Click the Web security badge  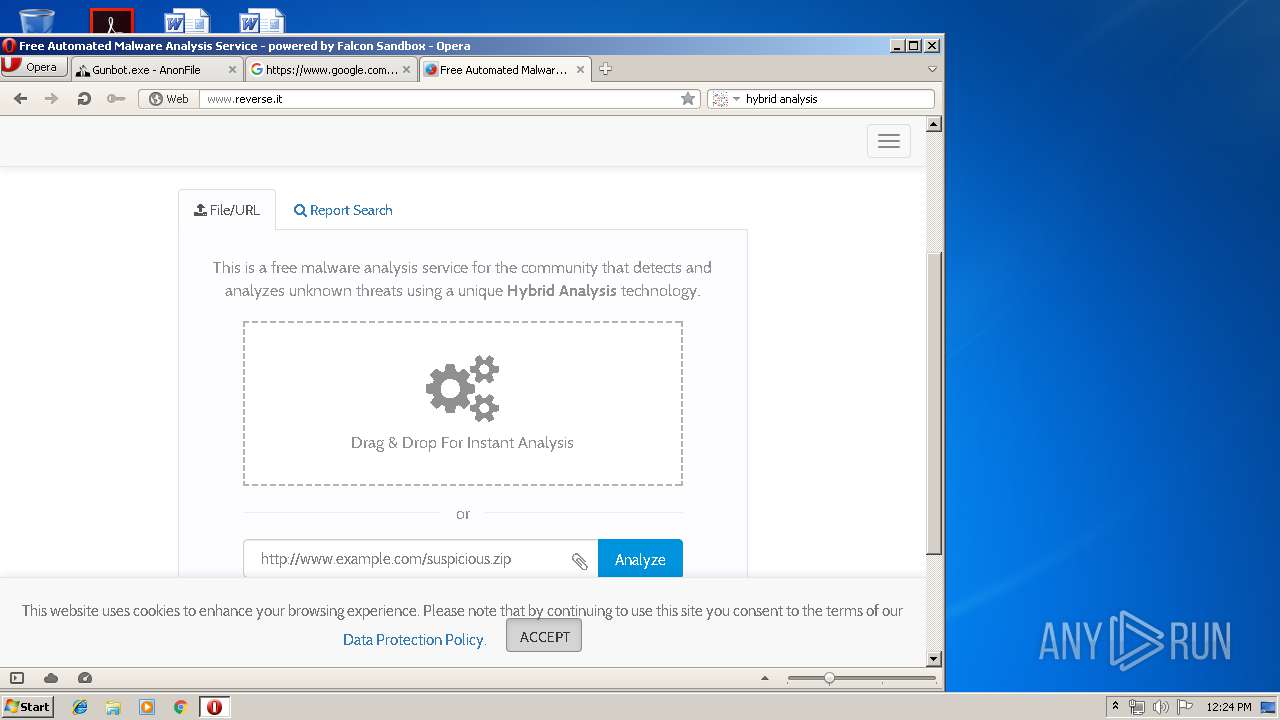[168, 99]
